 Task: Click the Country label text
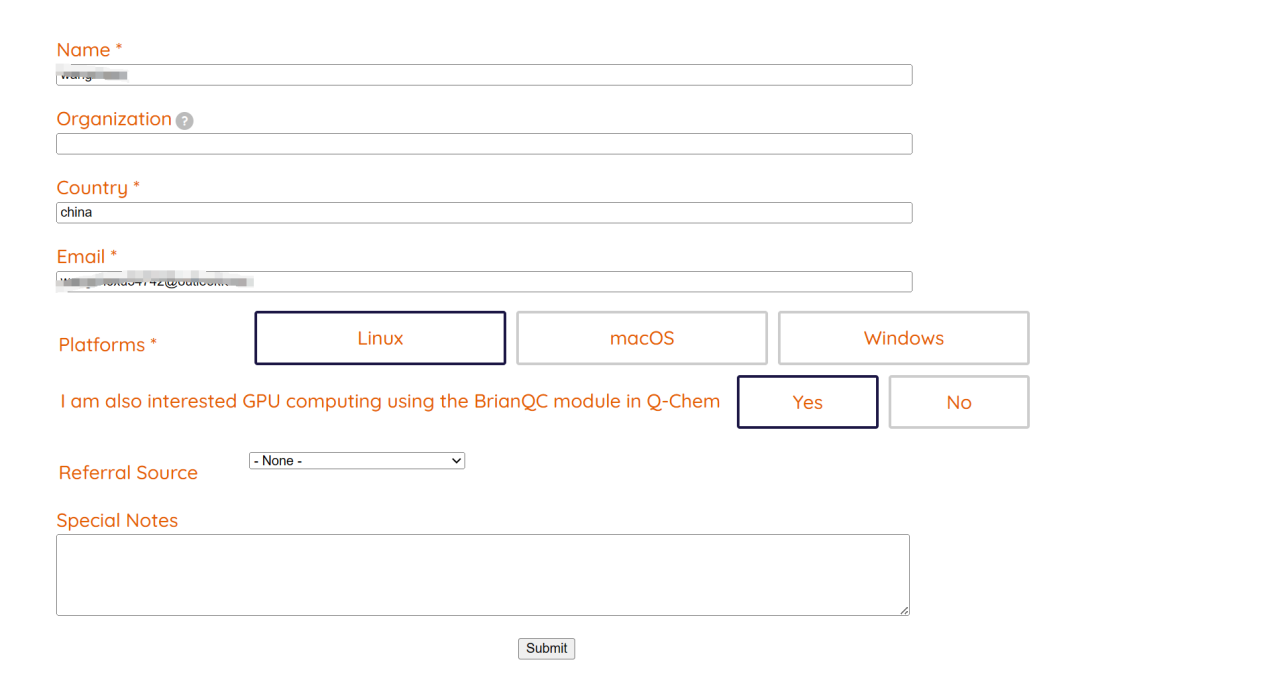(92, 188)
